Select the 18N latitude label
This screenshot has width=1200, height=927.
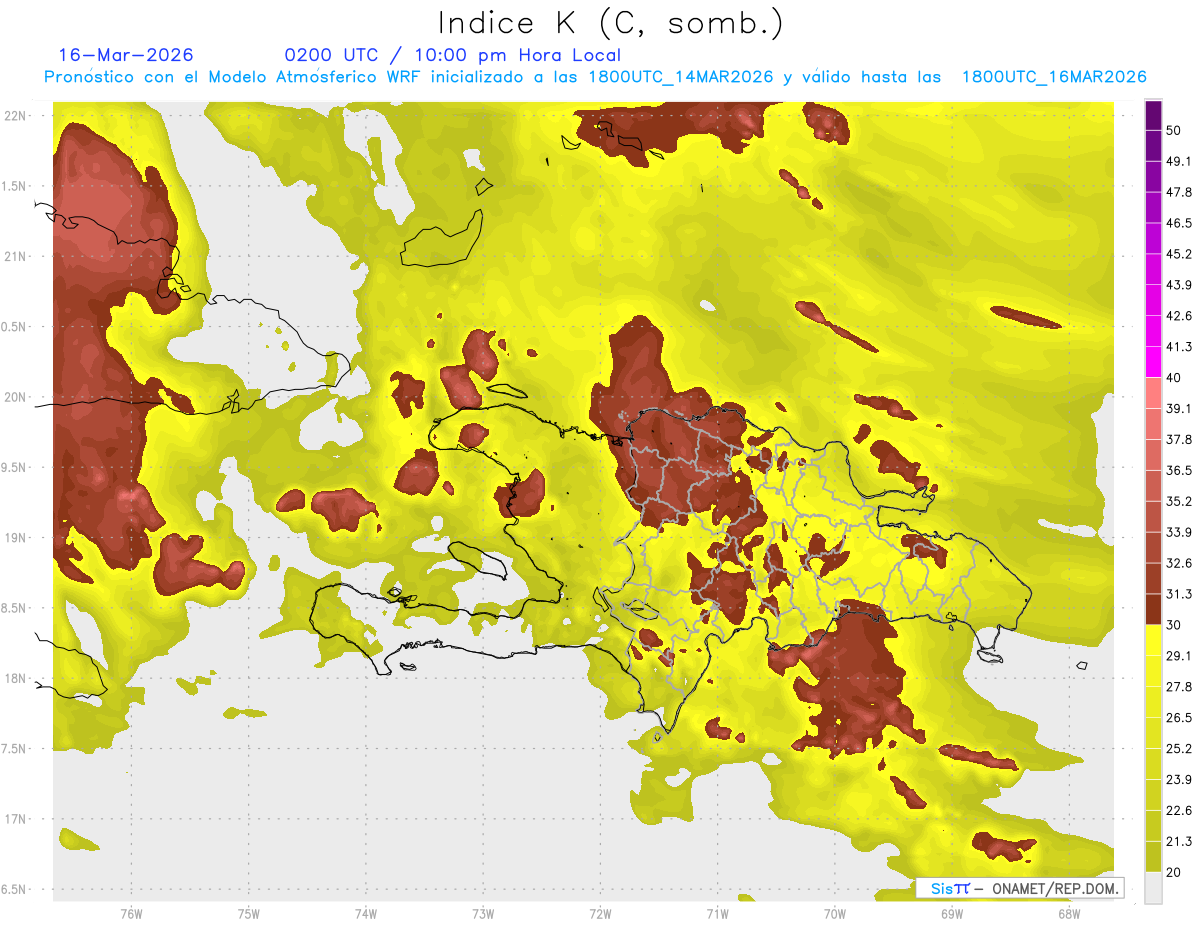click(14, 678)
